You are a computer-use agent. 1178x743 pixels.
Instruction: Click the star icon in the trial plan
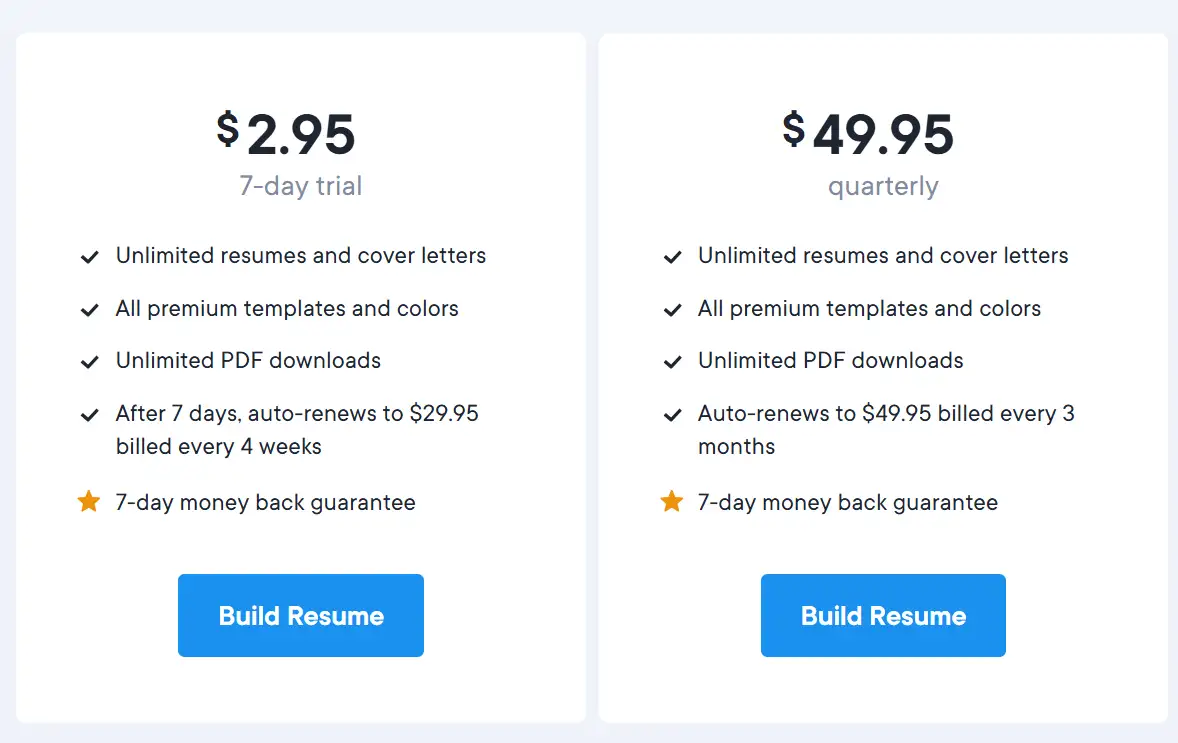pyautogui.click(x=89, y=502)
